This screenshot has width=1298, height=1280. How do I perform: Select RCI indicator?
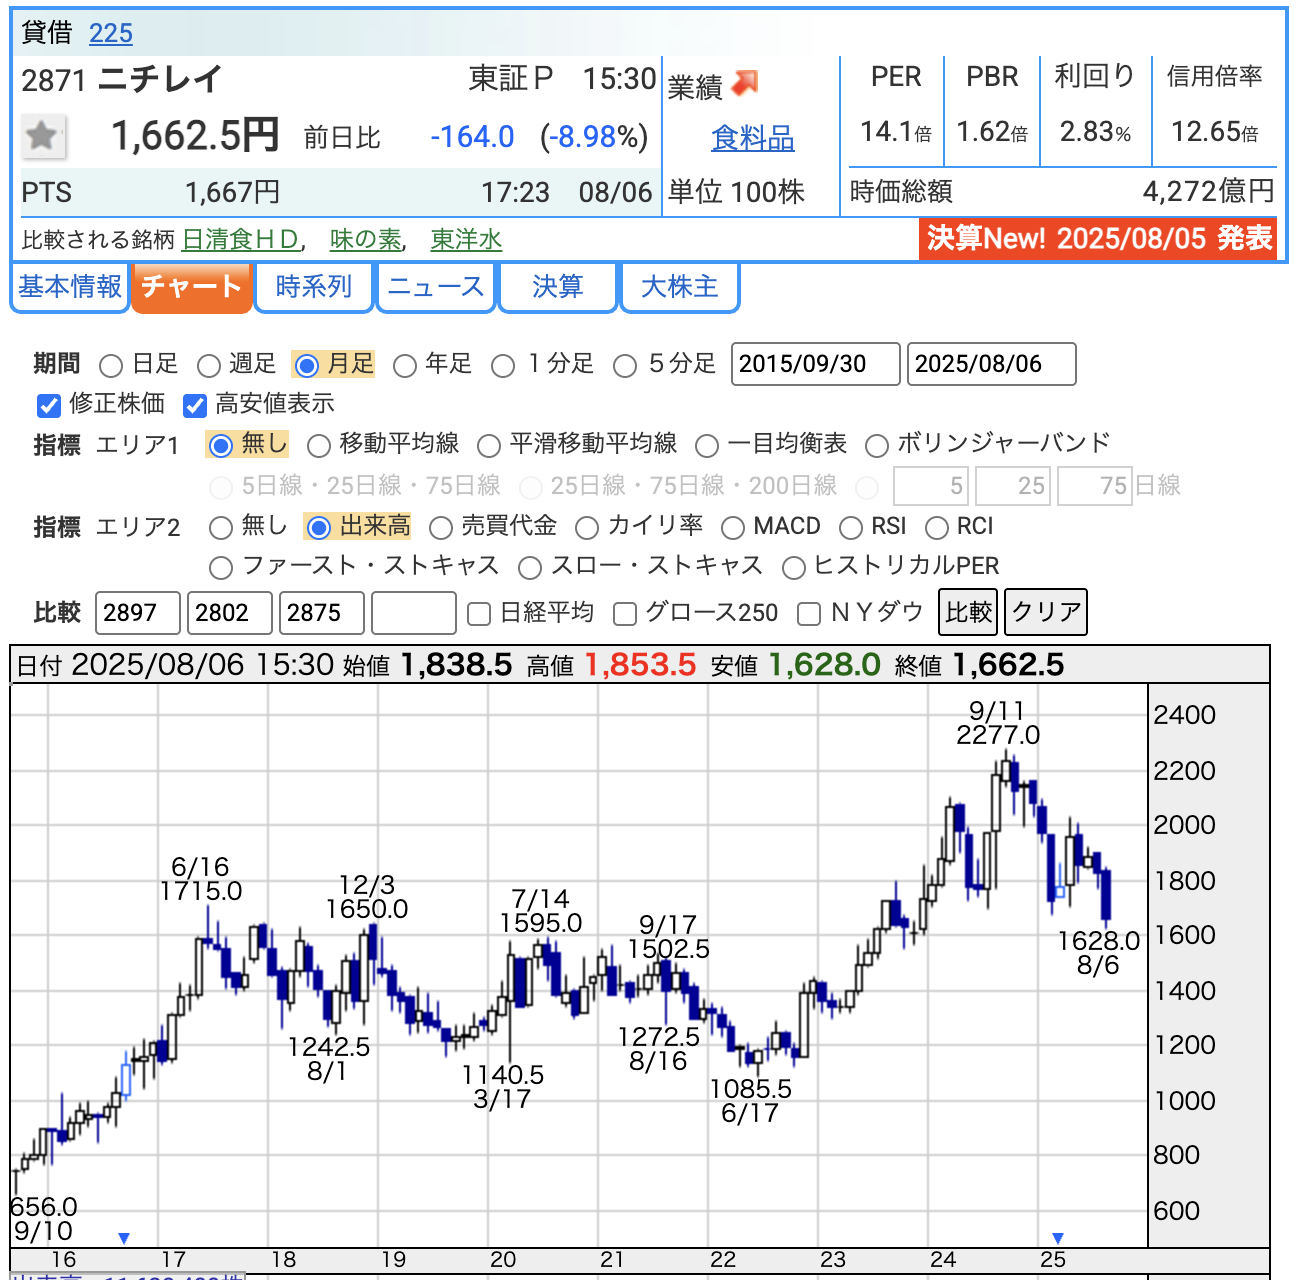point(936,527)
